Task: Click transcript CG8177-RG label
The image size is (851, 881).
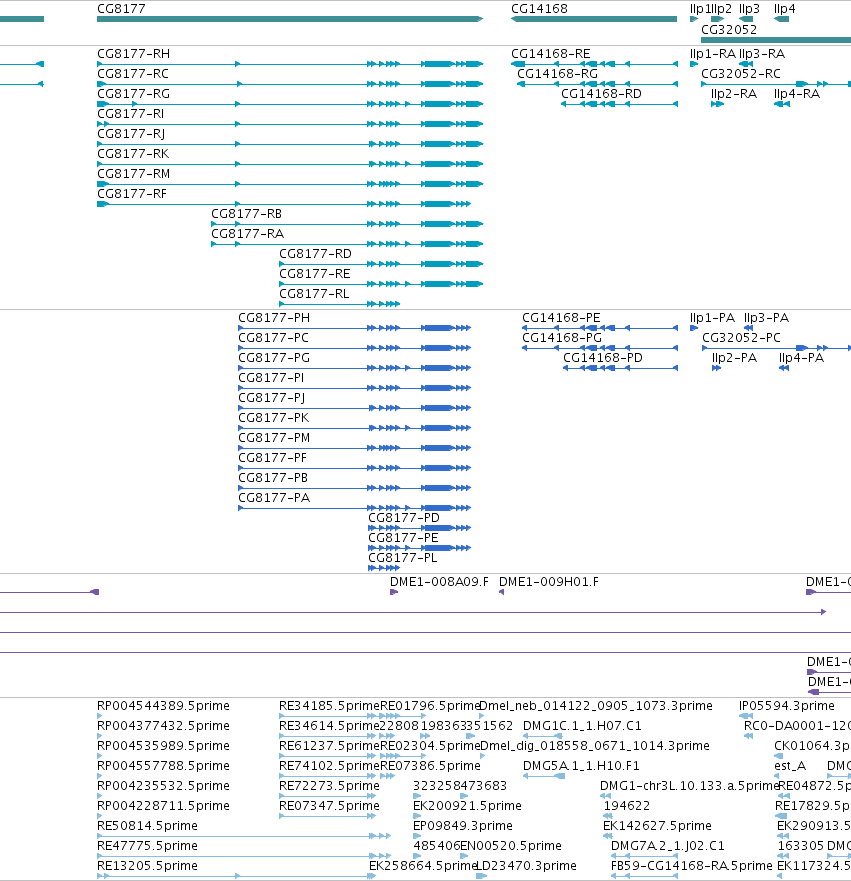Action: tap(134, 94)
